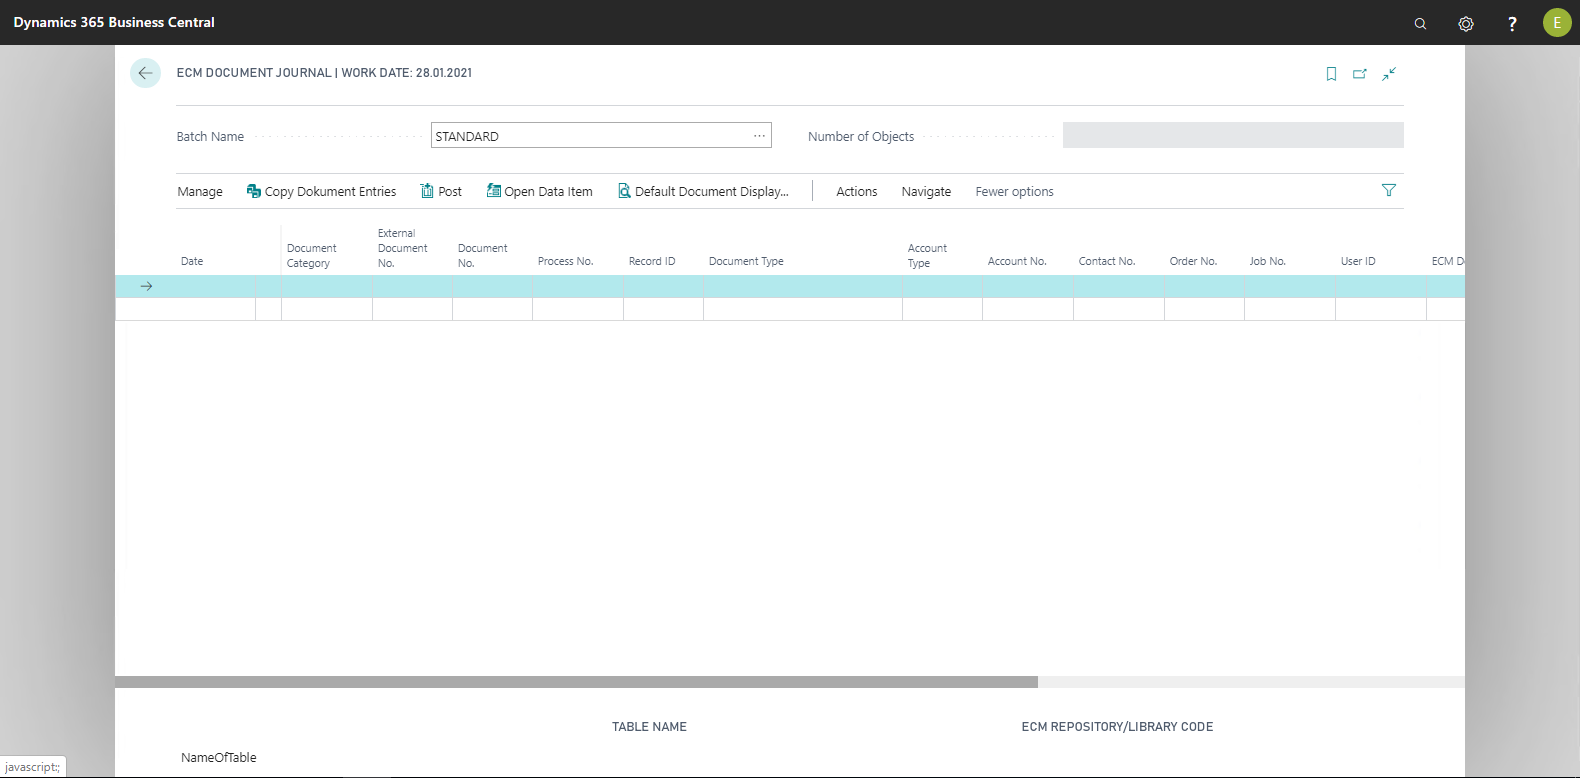The image size is (1580, 778).
Task: Click Default Document Display action
Action: 703,192
